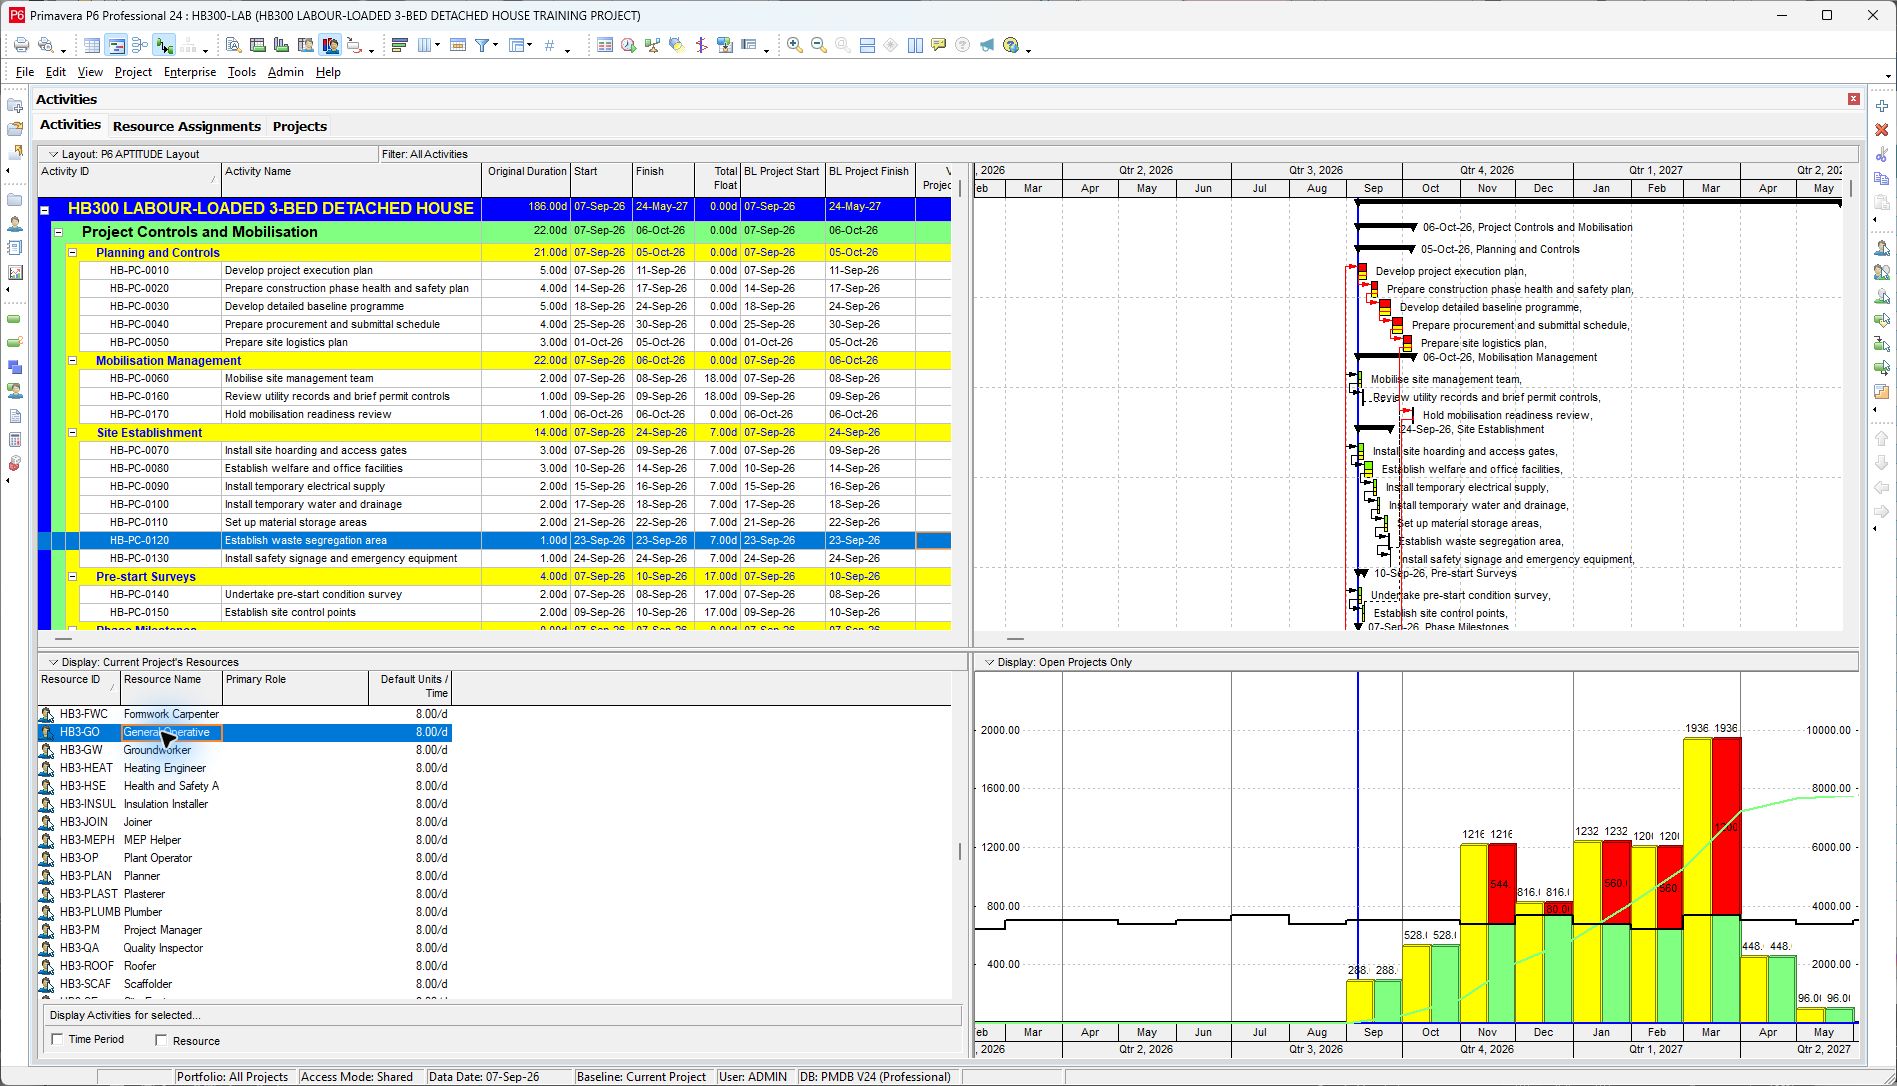Screen dimensions: 1897x1086
Task: Select activity HB-PC-0140 pre-start condition survey
Action: point(494,595)
